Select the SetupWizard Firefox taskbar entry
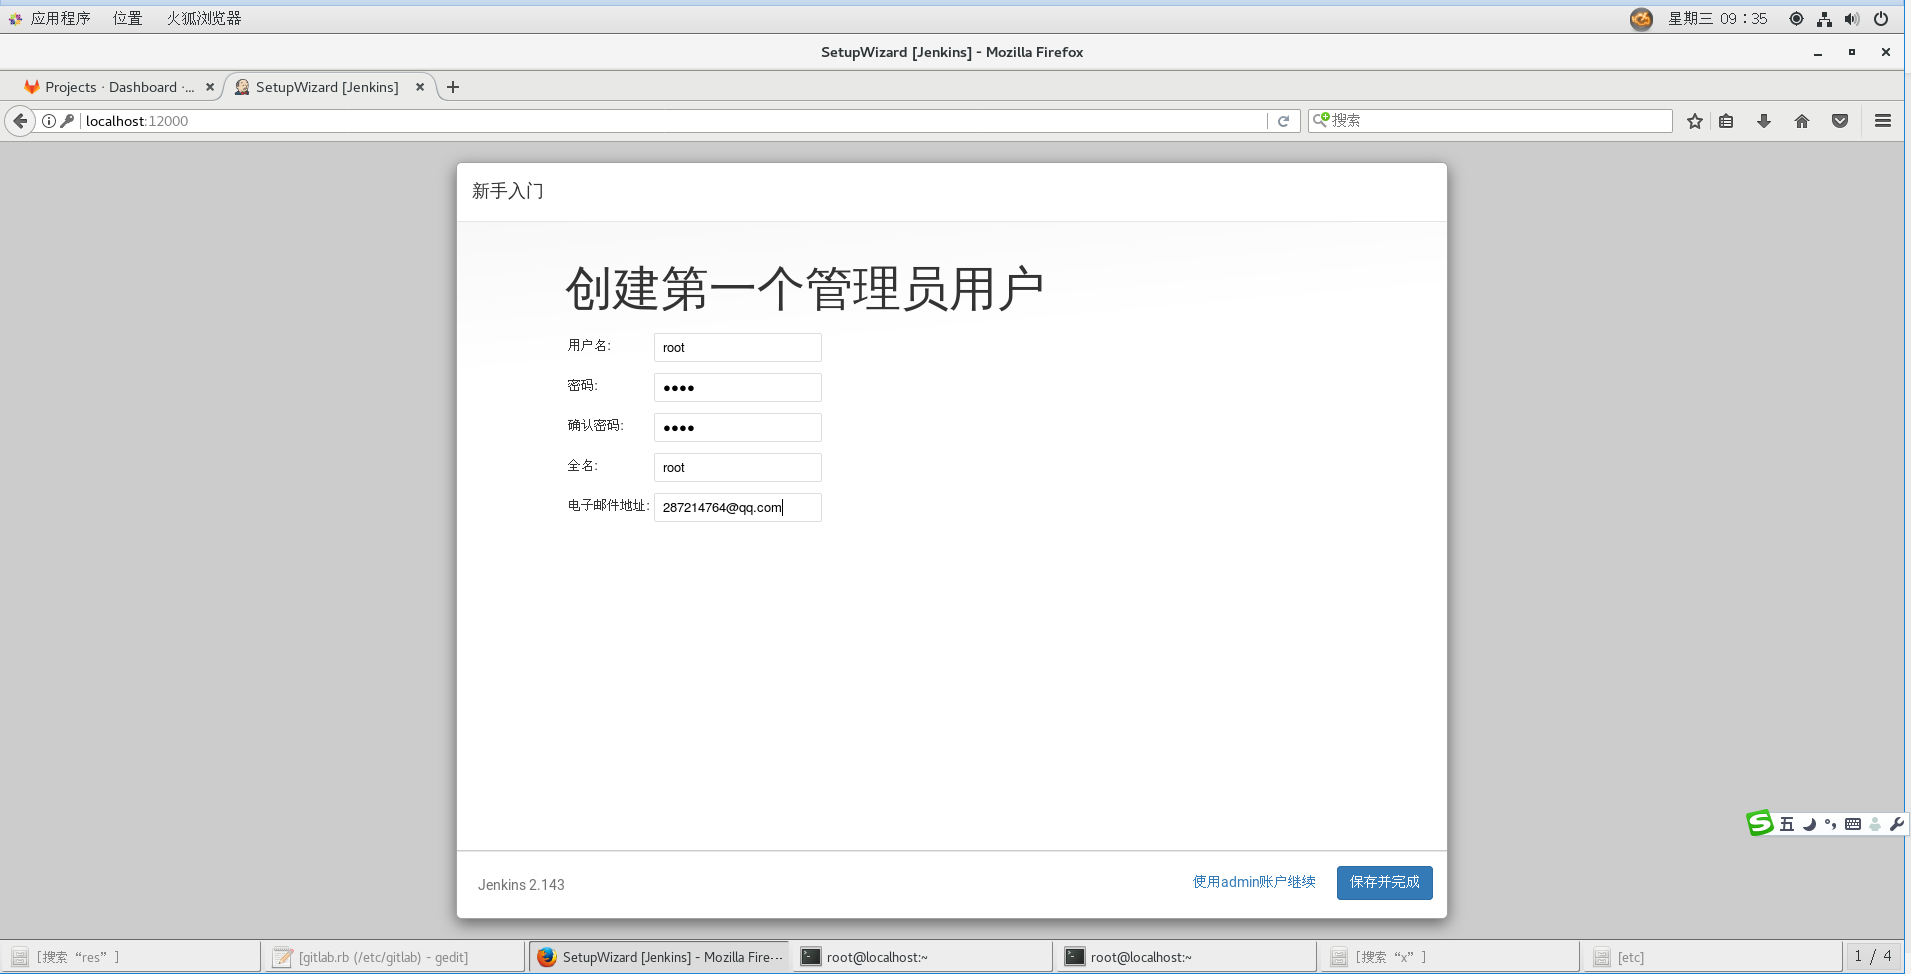 pyautogui.click(x=659, y=957)
